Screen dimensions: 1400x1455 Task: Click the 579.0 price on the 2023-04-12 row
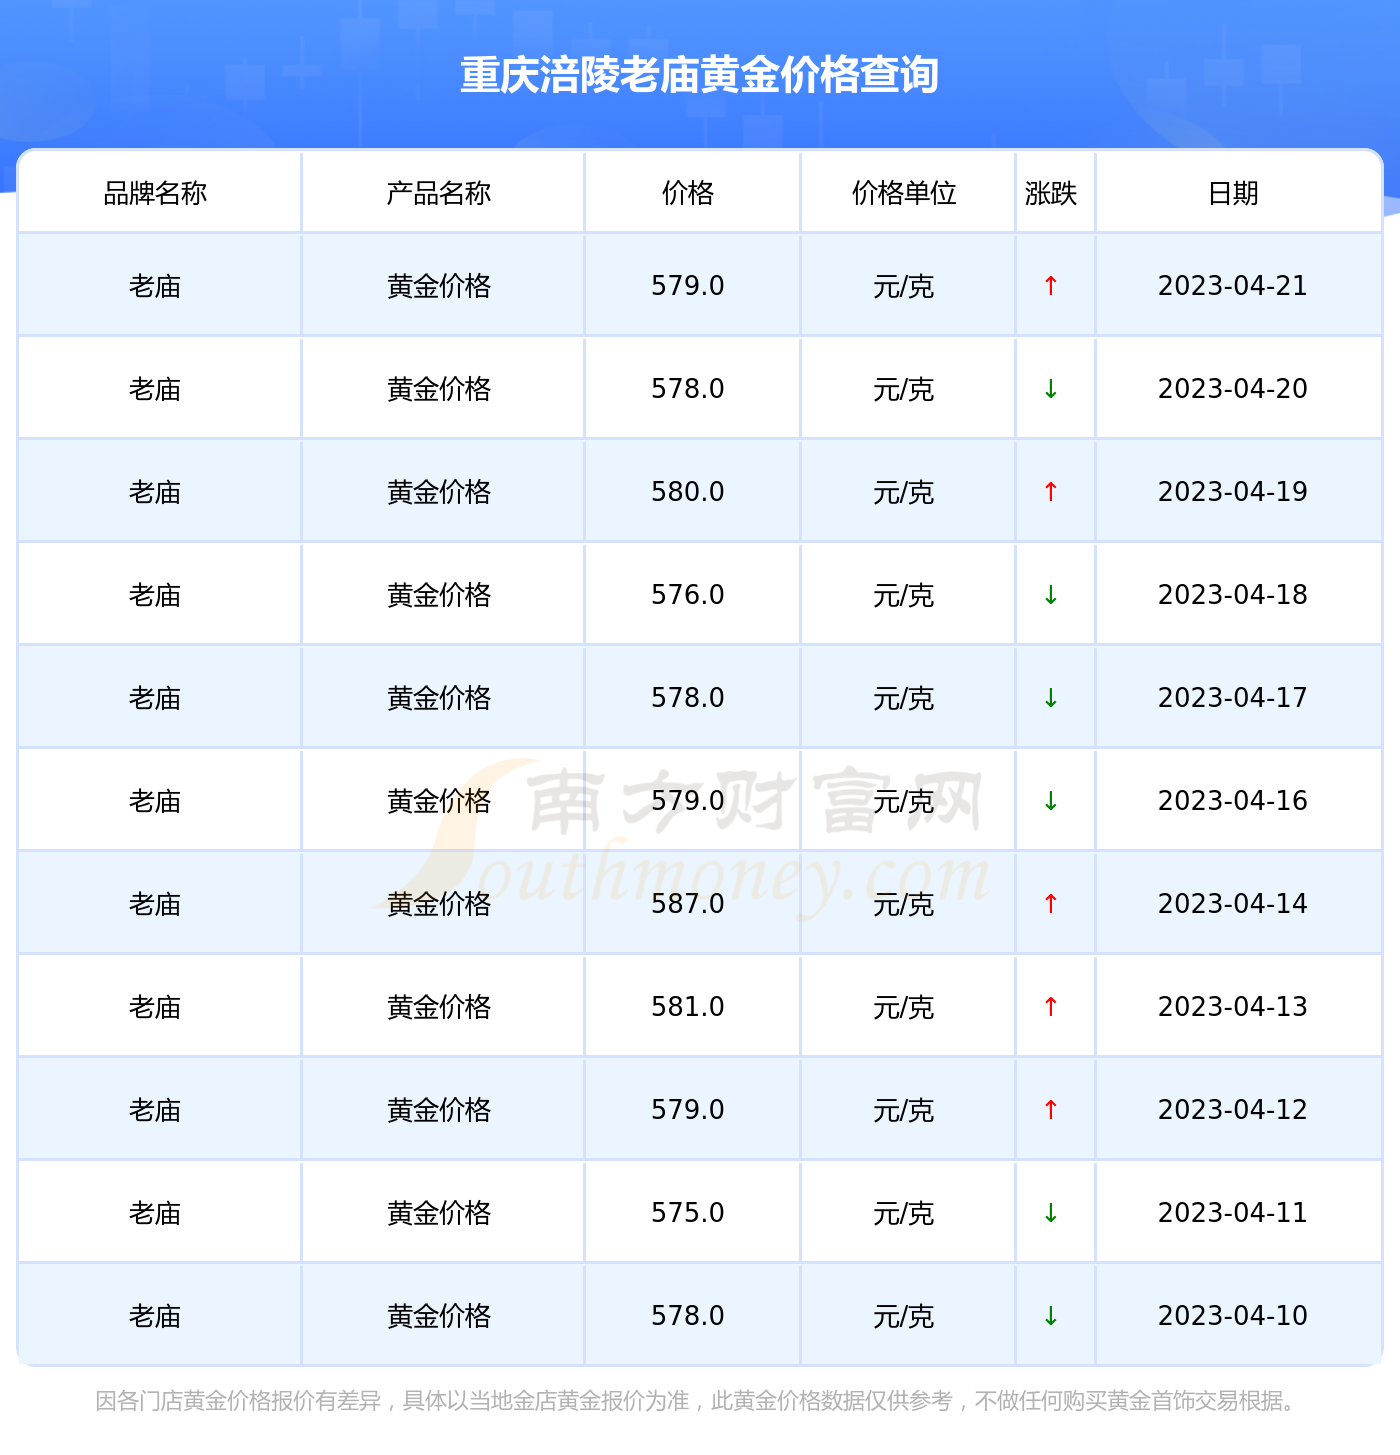688,1110
